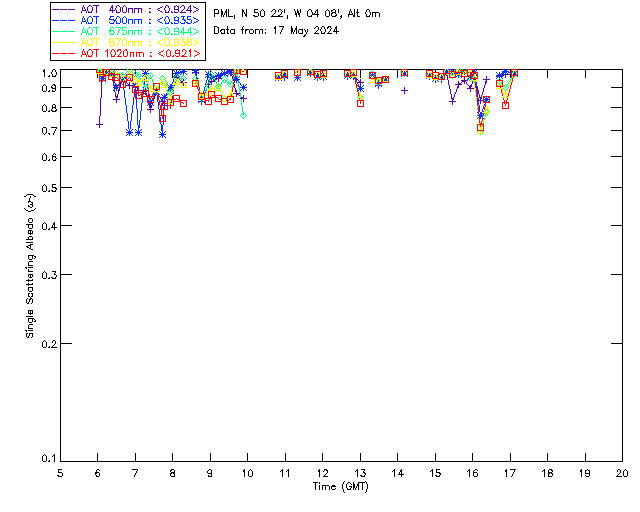Click the x-axis label 18

click(x=547, y=473)
